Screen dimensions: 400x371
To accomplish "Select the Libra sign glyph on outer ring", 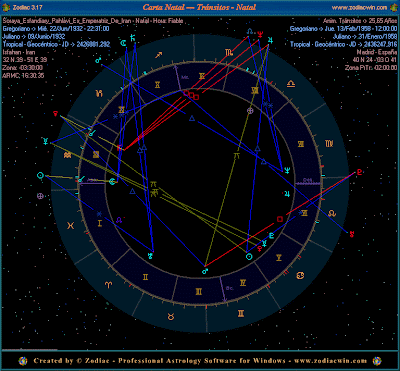I will pyautogui.click(x=291, y=83).
